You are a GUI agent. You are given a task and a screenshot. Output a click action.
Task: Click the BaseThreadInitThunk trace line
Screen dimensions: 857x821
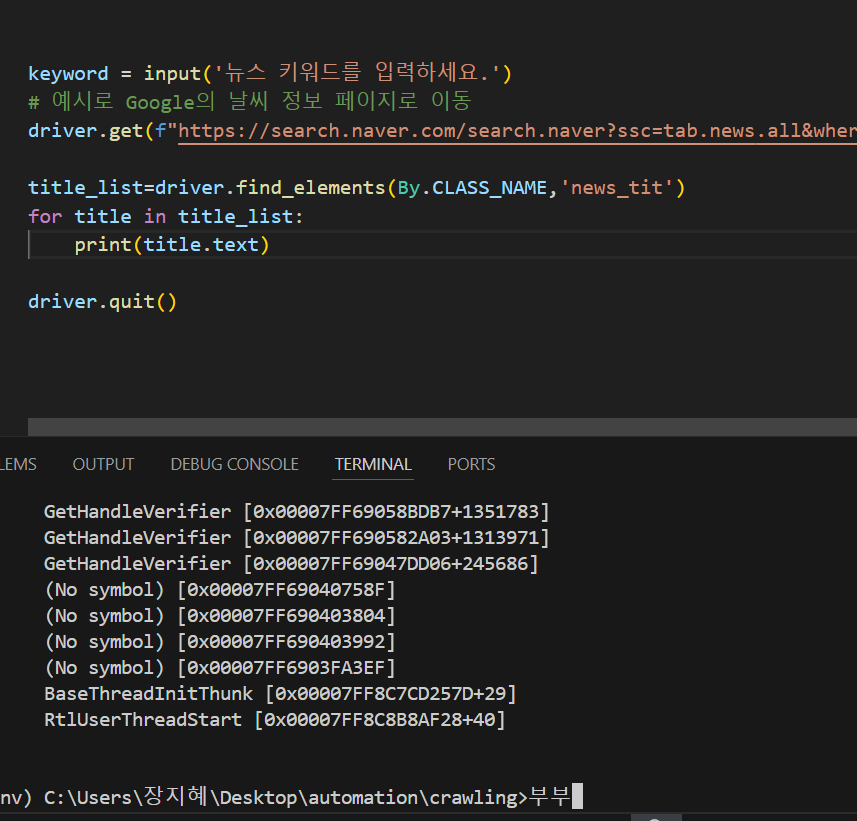pos(280,694)
